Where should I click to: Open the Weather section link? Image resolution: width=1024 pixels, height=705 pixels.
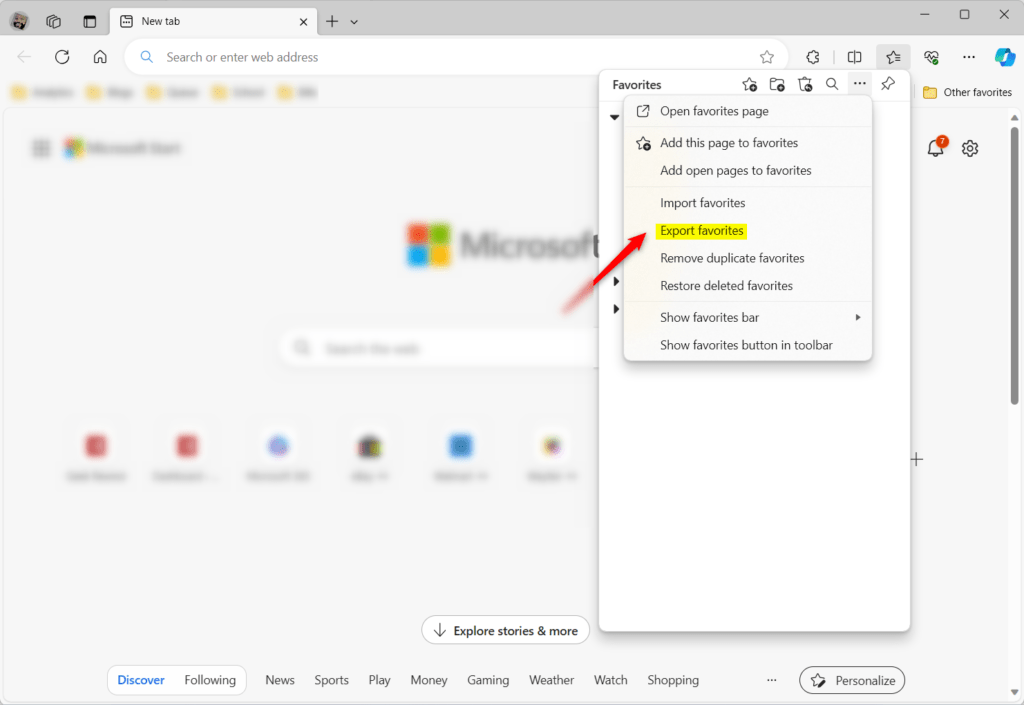551,680
